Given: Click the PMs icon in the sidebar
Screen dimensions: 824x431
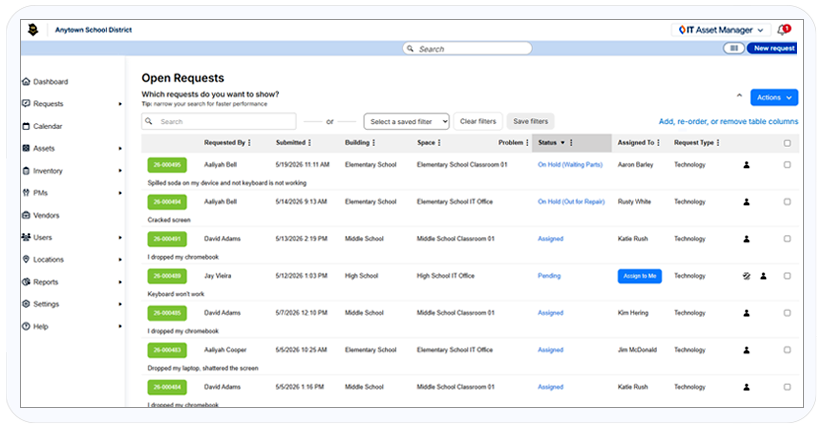Looking at the screenshot, I should point(26,193).
